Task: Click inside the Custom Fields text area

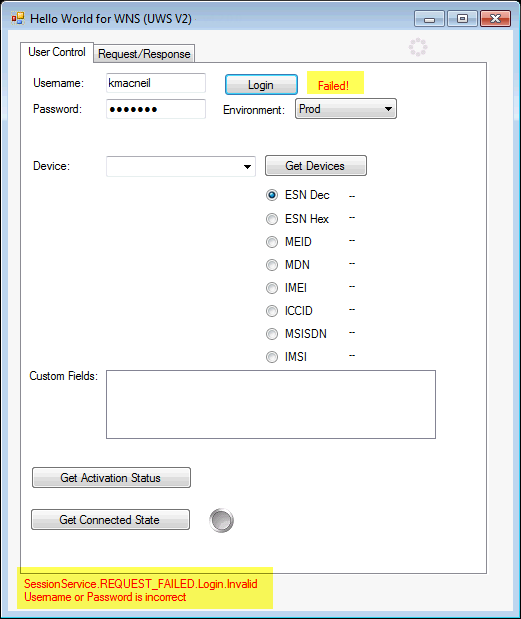Action: 271,404
